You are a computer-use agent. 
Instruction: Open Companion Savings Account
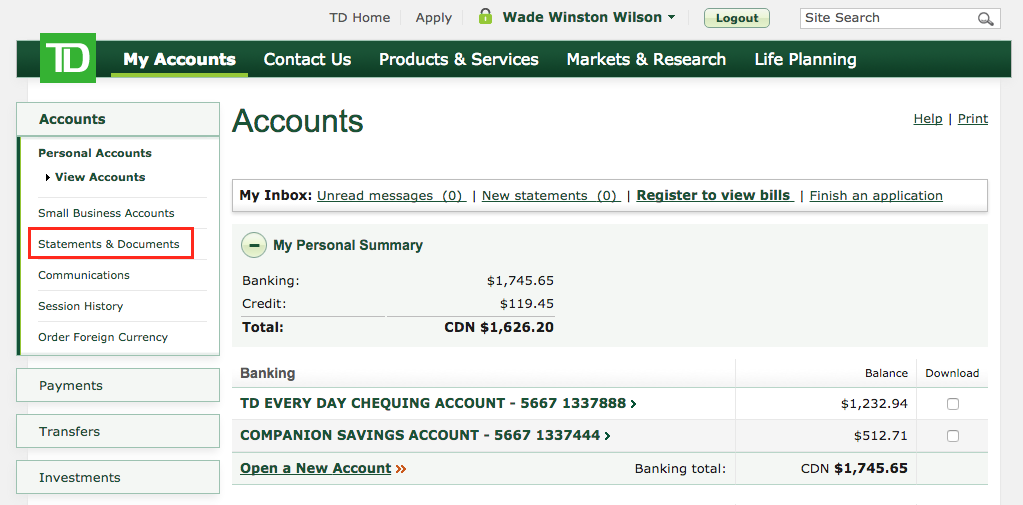[425, 435]
